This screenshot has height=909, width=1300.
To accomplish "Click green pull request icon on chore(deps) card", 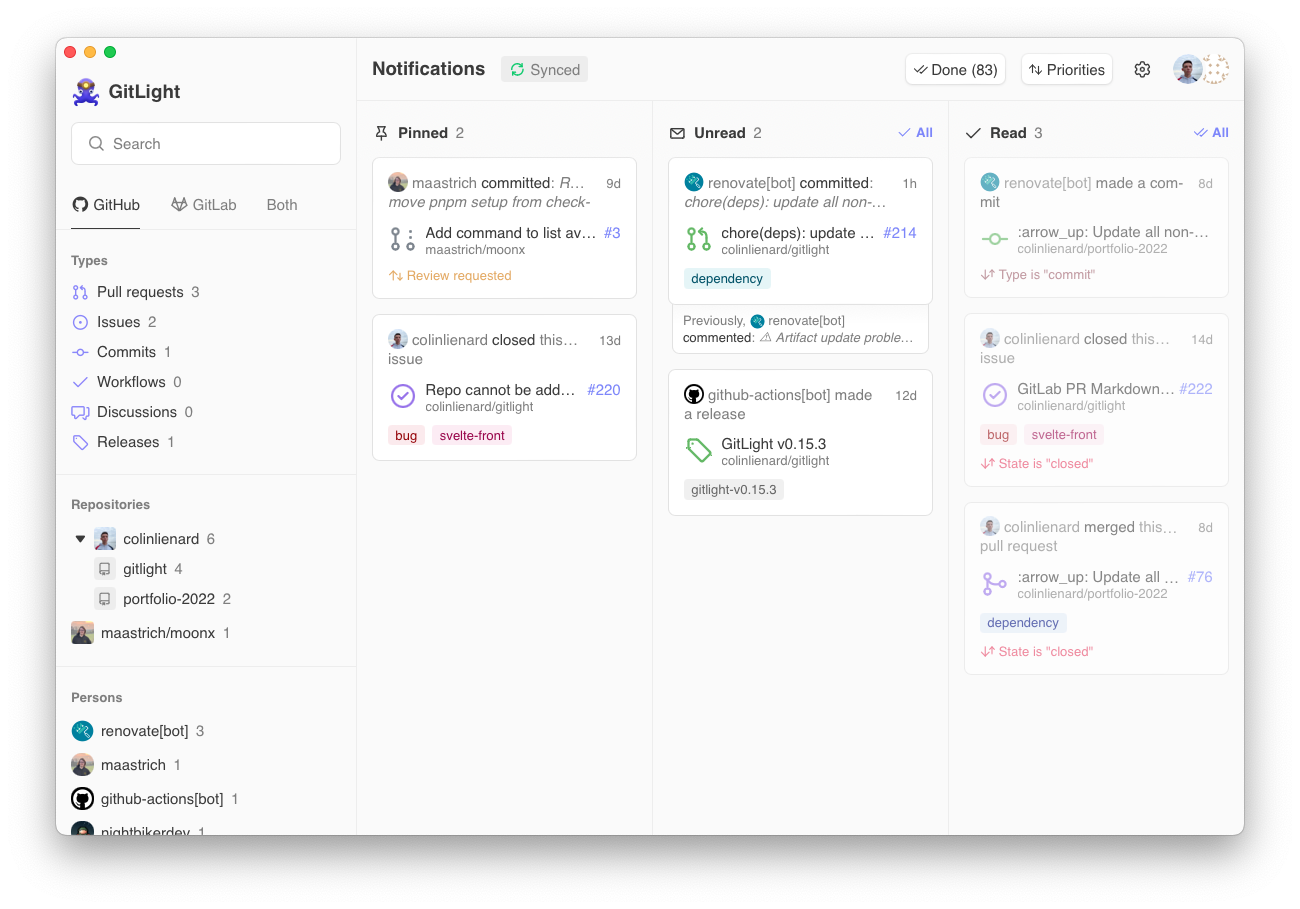I will point(698,239).
